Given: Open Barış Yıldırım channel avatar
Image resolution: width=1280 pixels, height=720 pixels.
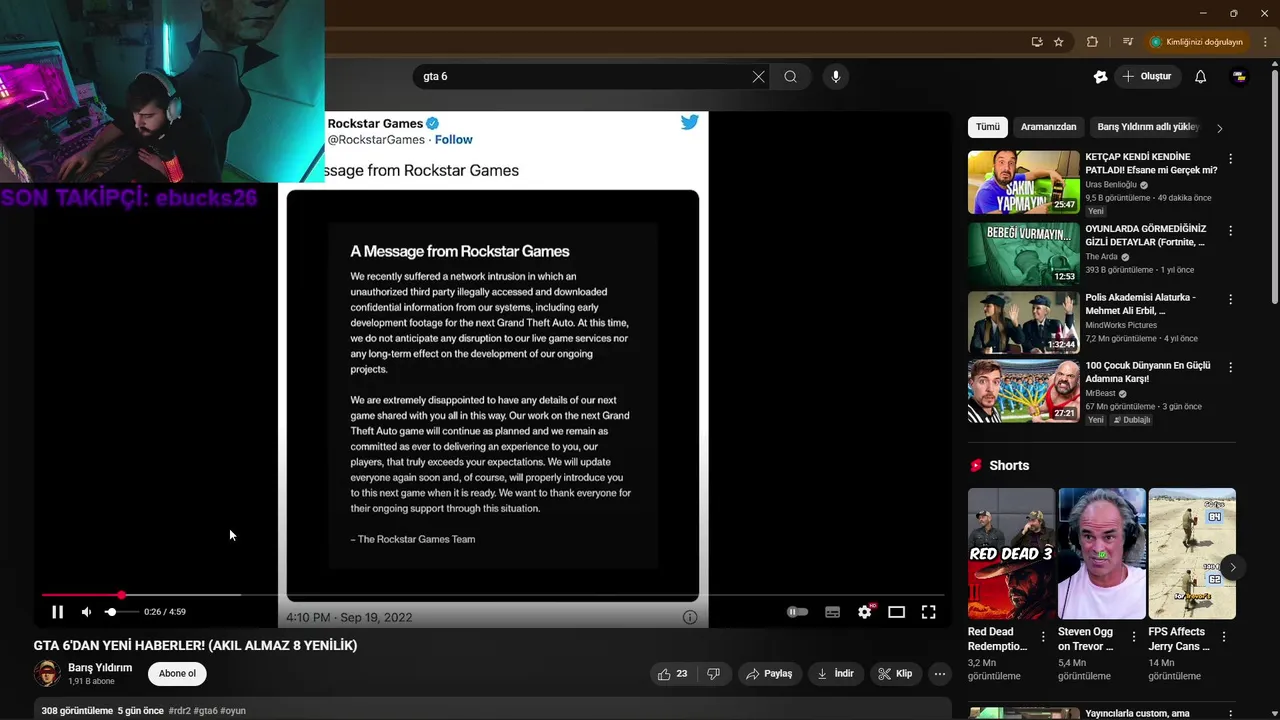Looking at the screenshot, I should click(x=47, y=673).
